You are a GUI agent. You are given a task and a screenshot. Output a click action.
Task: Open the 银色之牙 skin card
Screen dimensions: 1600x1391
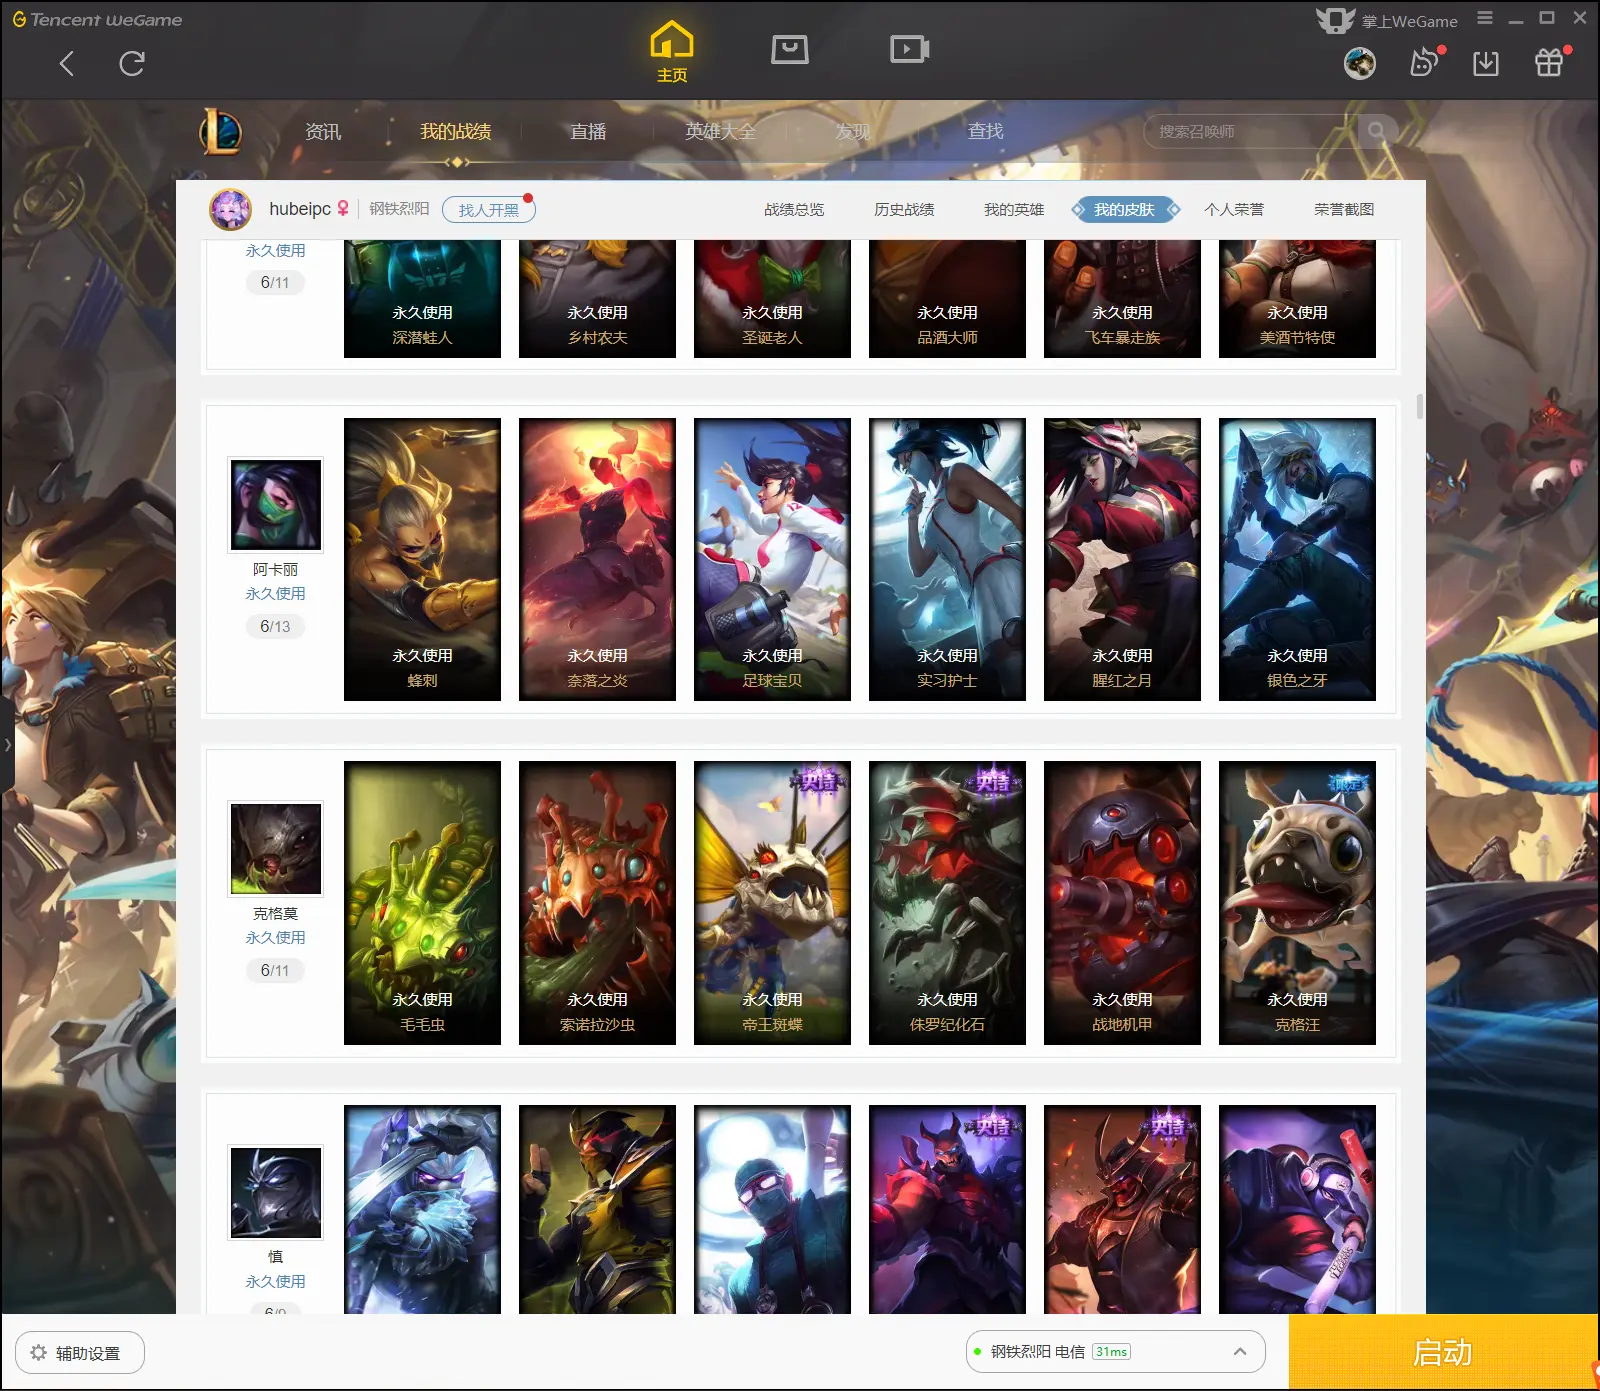point(1297,559)
